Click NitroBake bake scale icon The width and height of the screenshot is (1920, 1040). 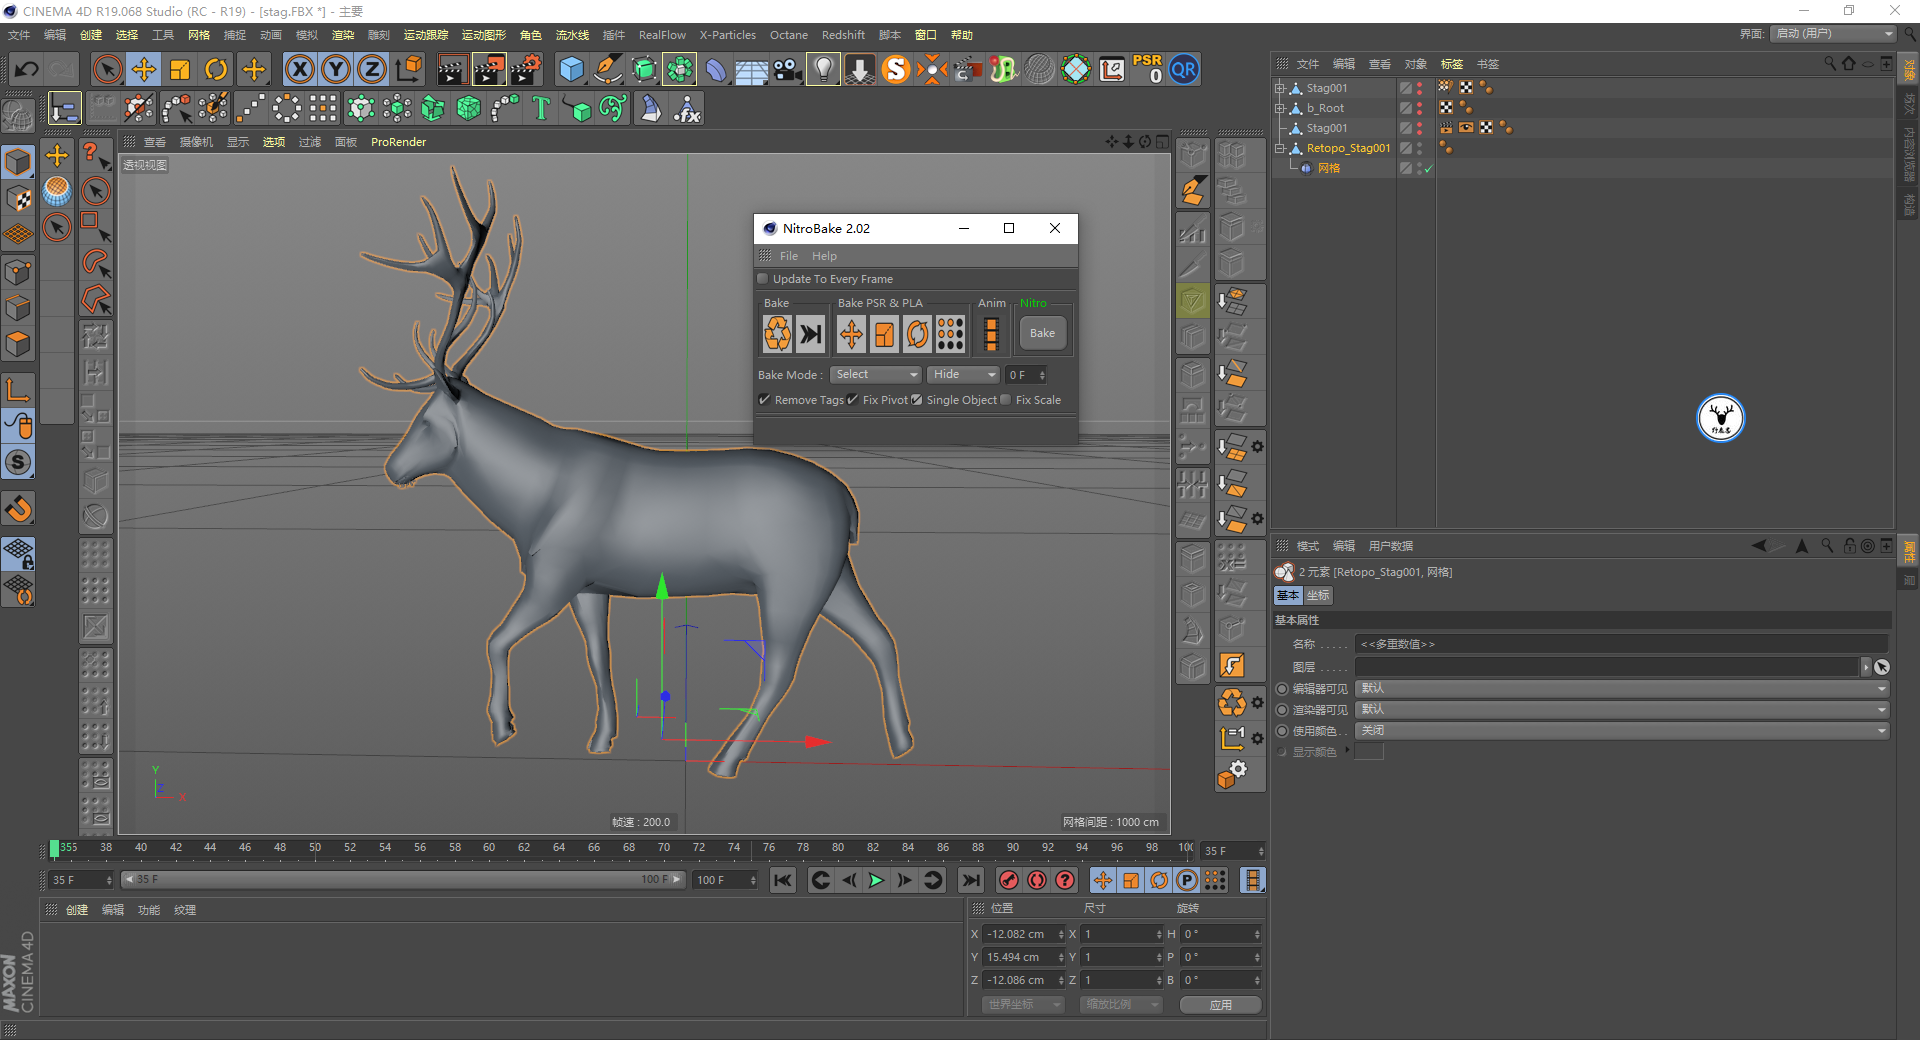pos(884,333)
